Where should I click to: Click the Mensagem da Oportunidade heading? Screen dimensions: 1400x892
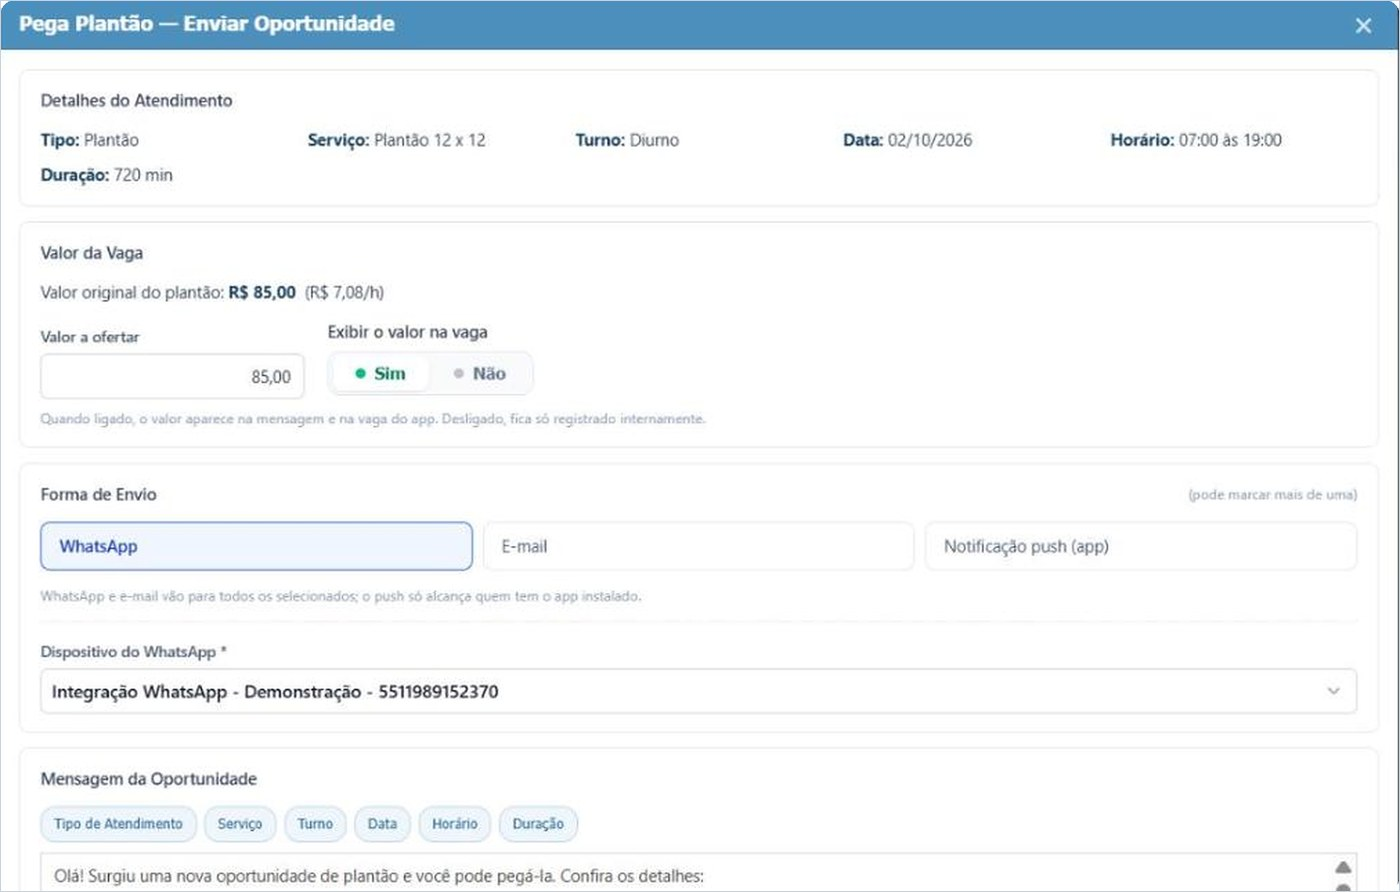tap(149, 779)
